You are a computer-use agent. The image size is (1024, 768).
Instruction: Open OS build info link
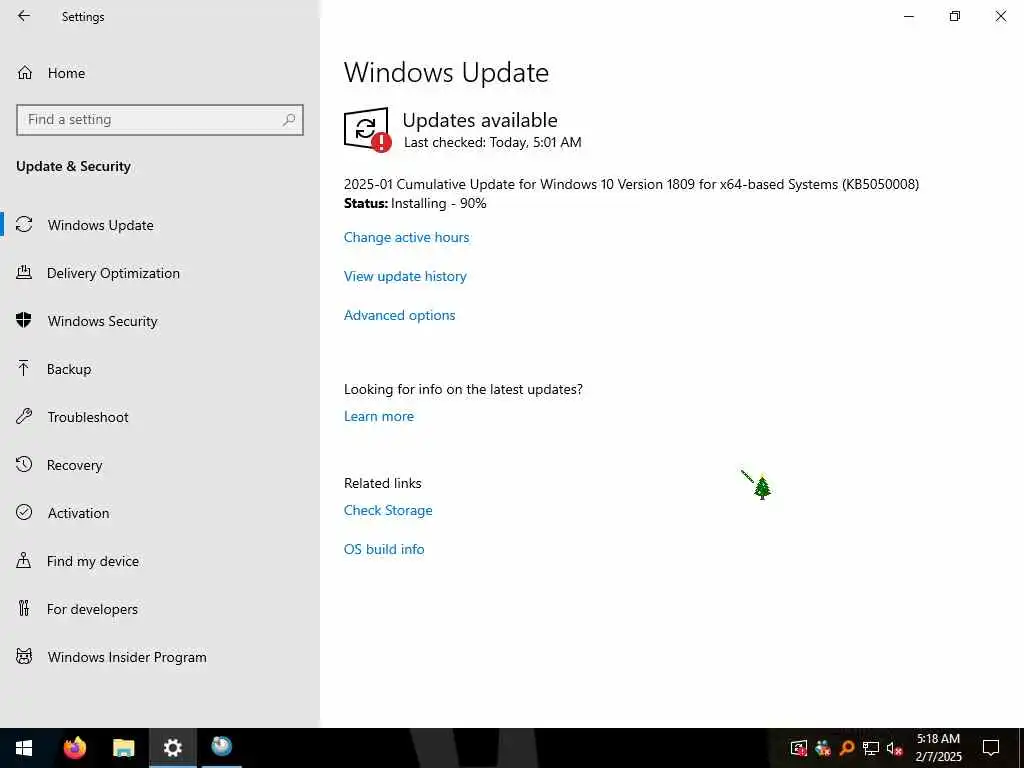(384, 549)
